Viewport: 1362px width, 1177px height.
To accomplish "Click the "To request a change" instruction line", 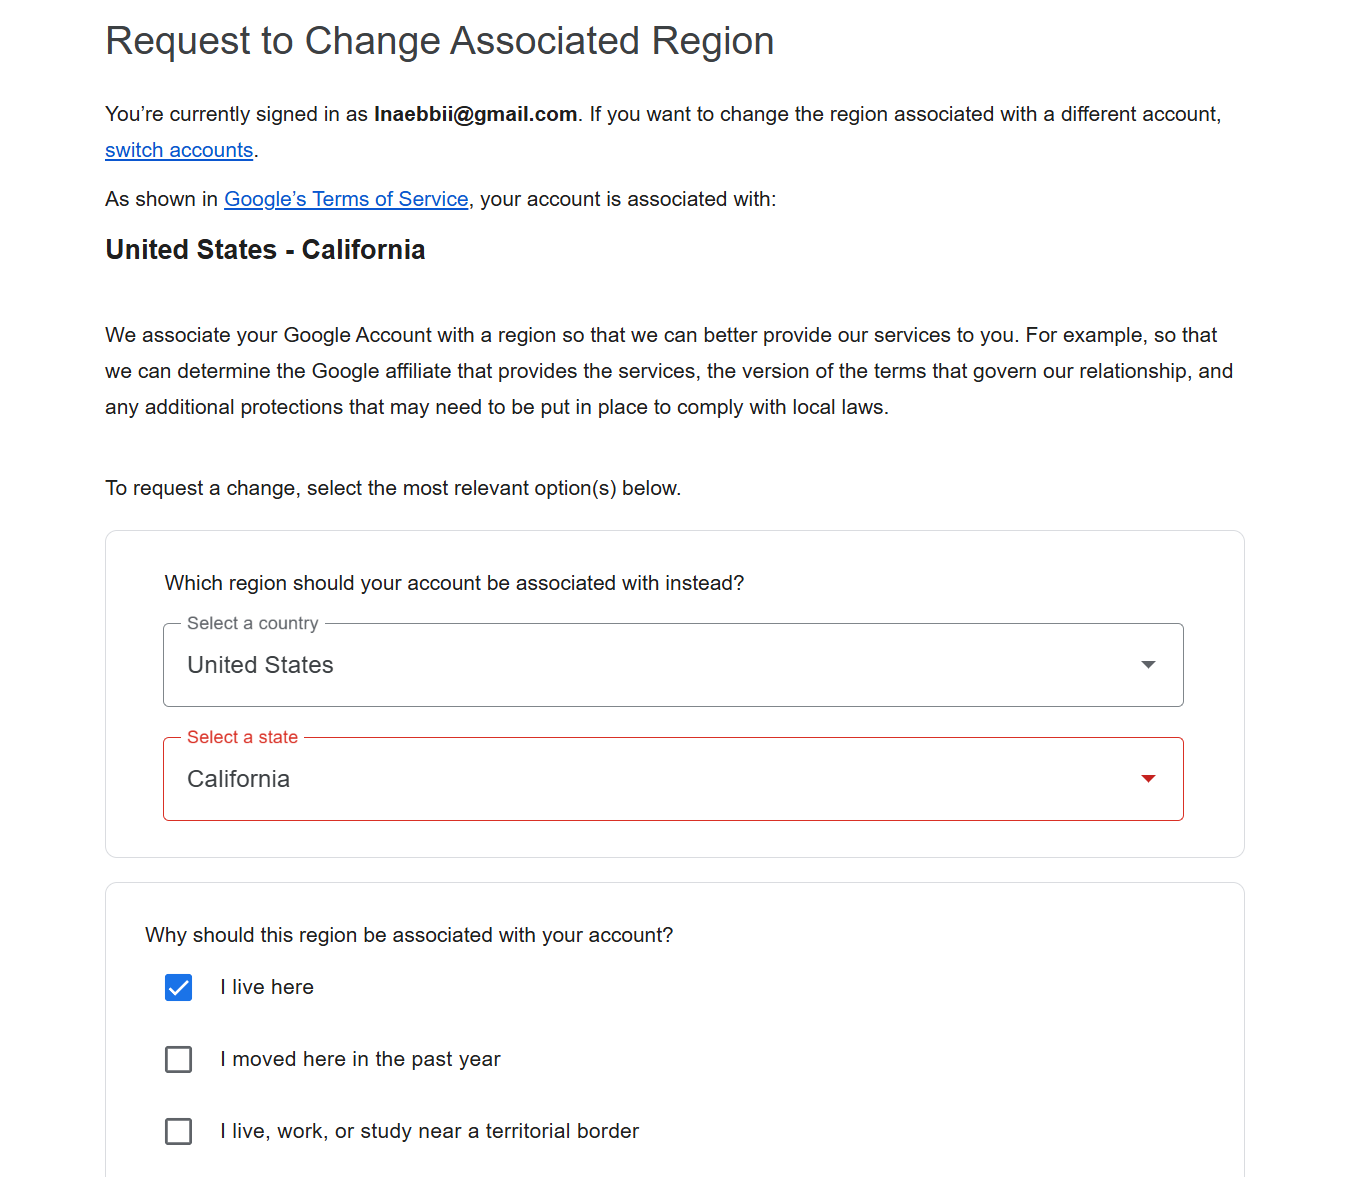I will pyautogui.click(x=393, y=488).
